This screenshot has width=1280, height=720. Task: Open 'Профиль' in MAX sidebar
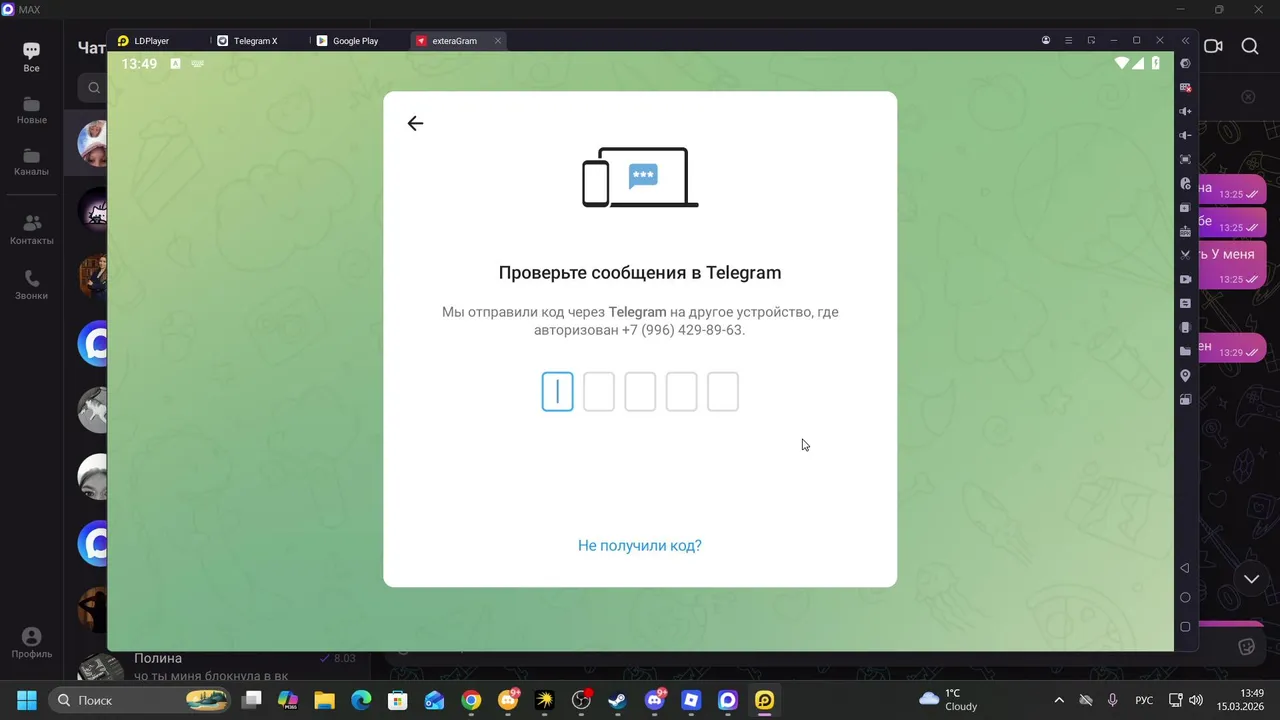tap(31, 643)
